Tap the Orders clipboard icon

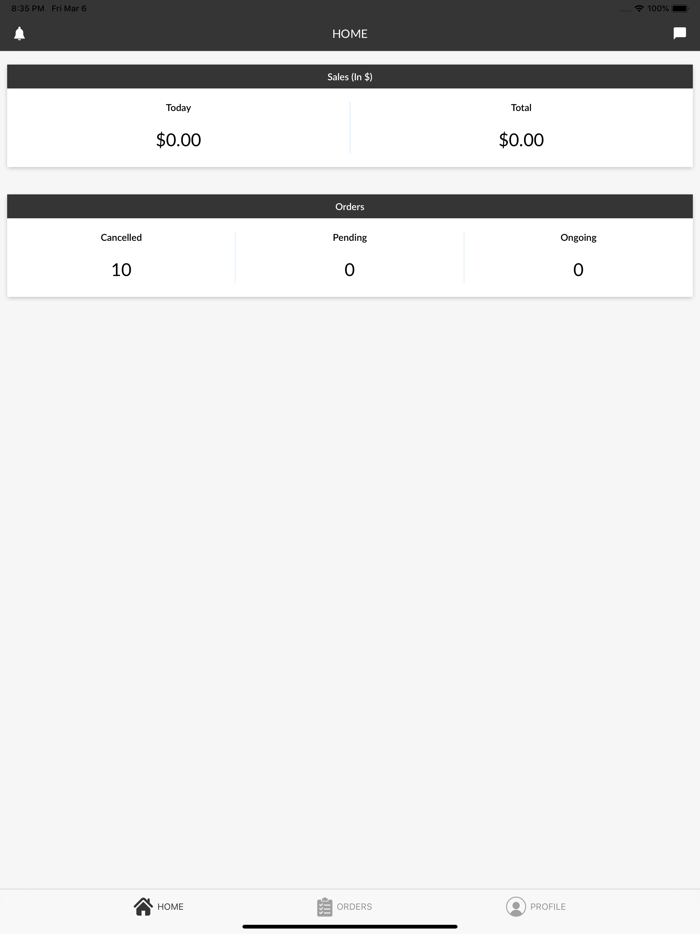[x=324, y=906]
